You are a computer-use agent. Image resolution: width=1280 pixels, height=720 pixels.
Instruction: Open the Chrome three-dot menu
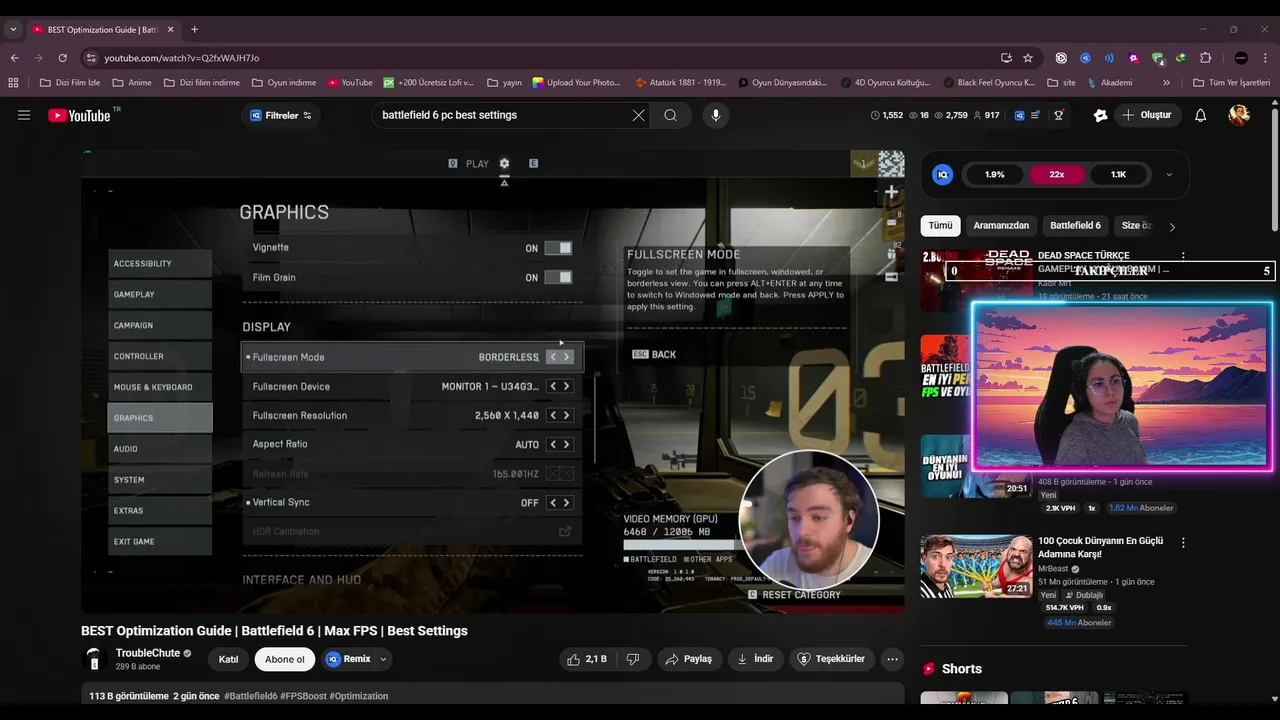point(1266,58)
